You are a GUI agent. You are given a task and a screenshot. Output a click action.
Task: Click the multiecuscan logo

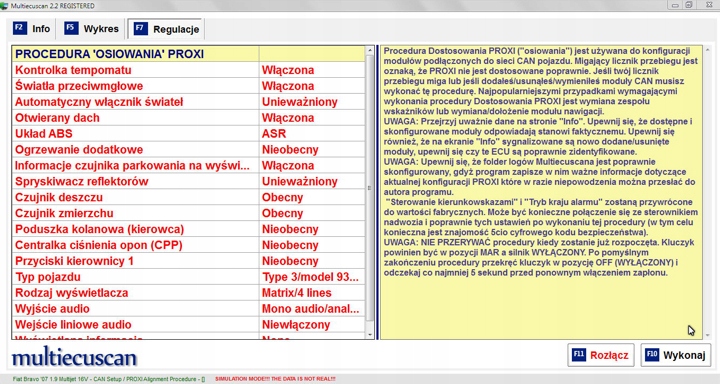[74, 357]
